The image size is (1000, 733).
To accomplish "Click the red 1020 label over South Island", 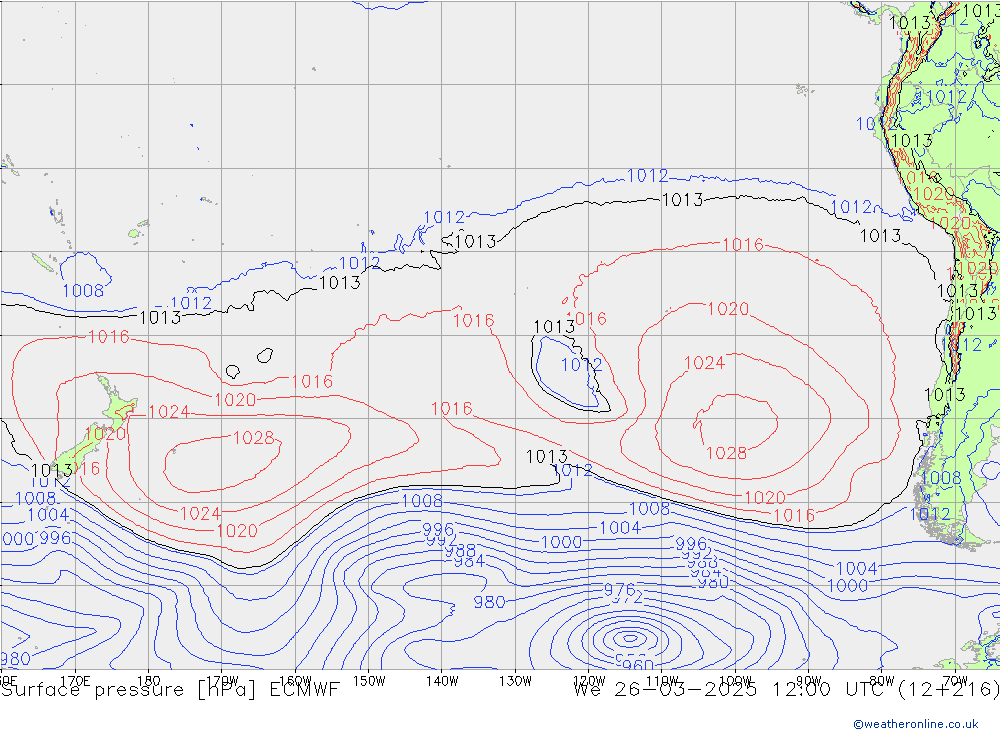I will [x=105, y=434].
